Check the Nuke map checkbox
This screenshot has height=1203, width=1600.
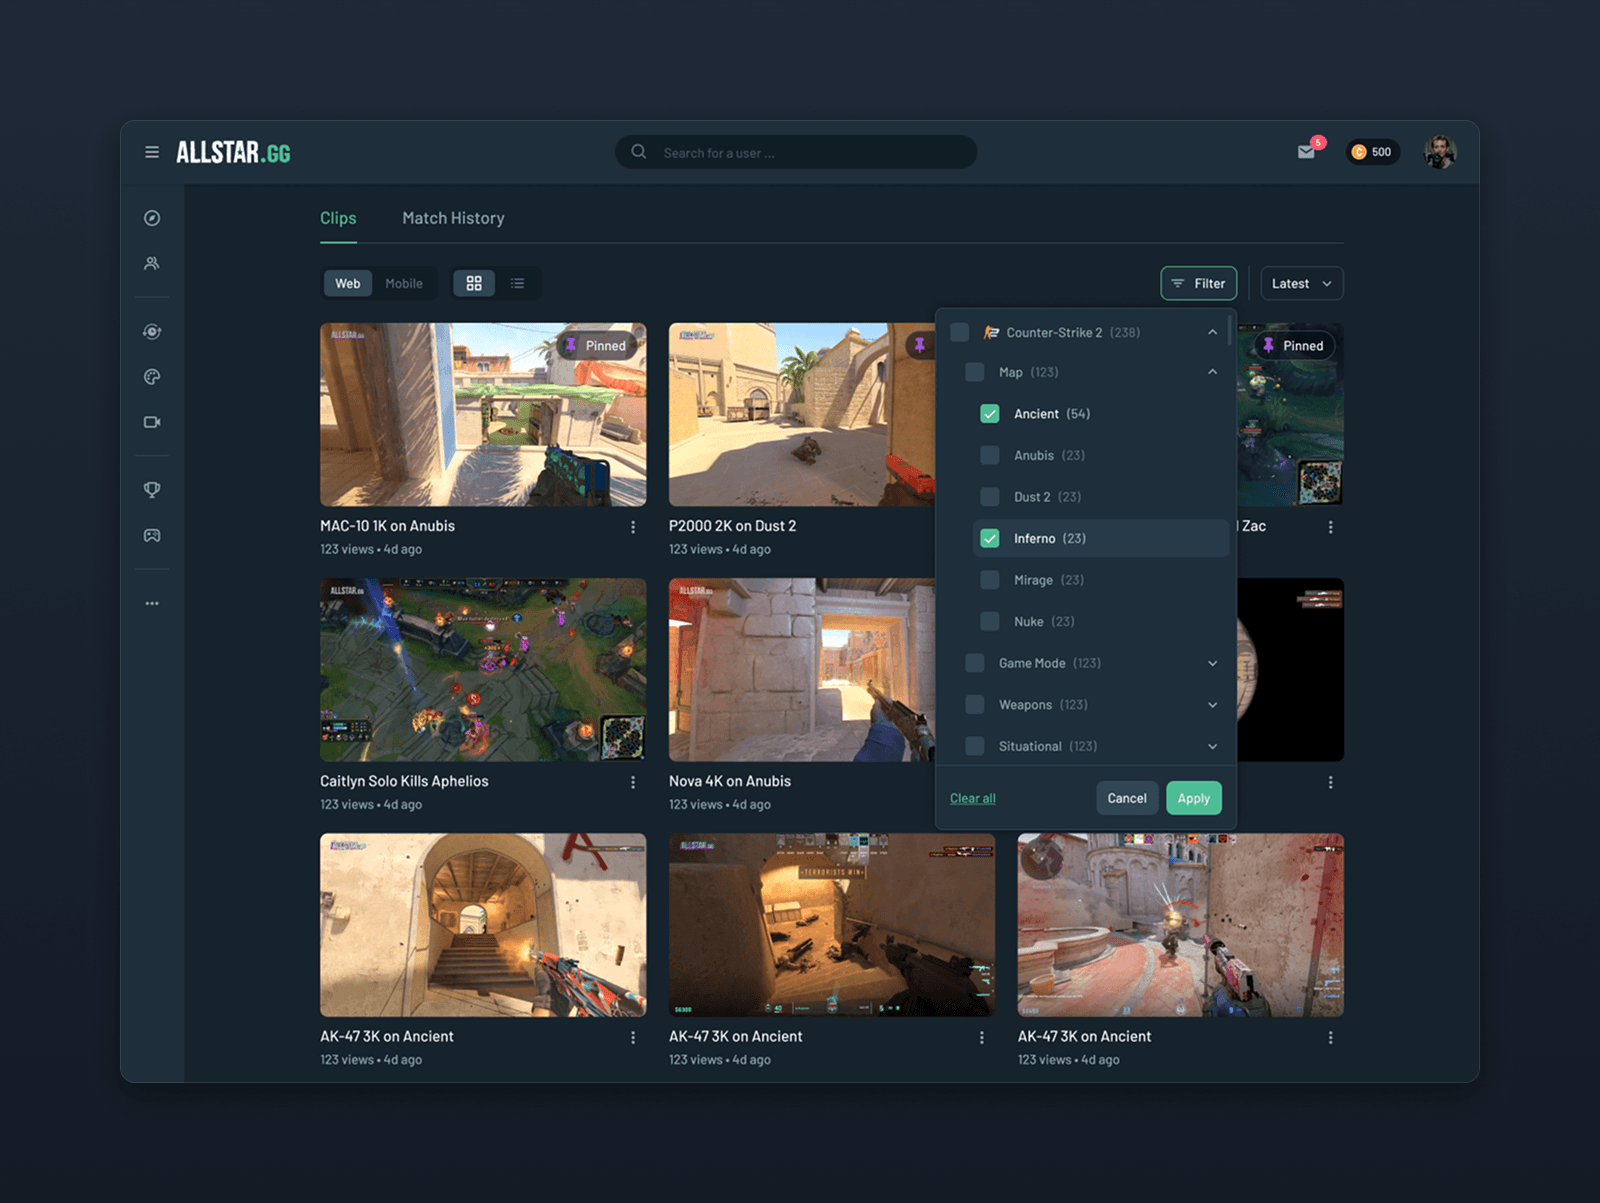click(990, 622)
